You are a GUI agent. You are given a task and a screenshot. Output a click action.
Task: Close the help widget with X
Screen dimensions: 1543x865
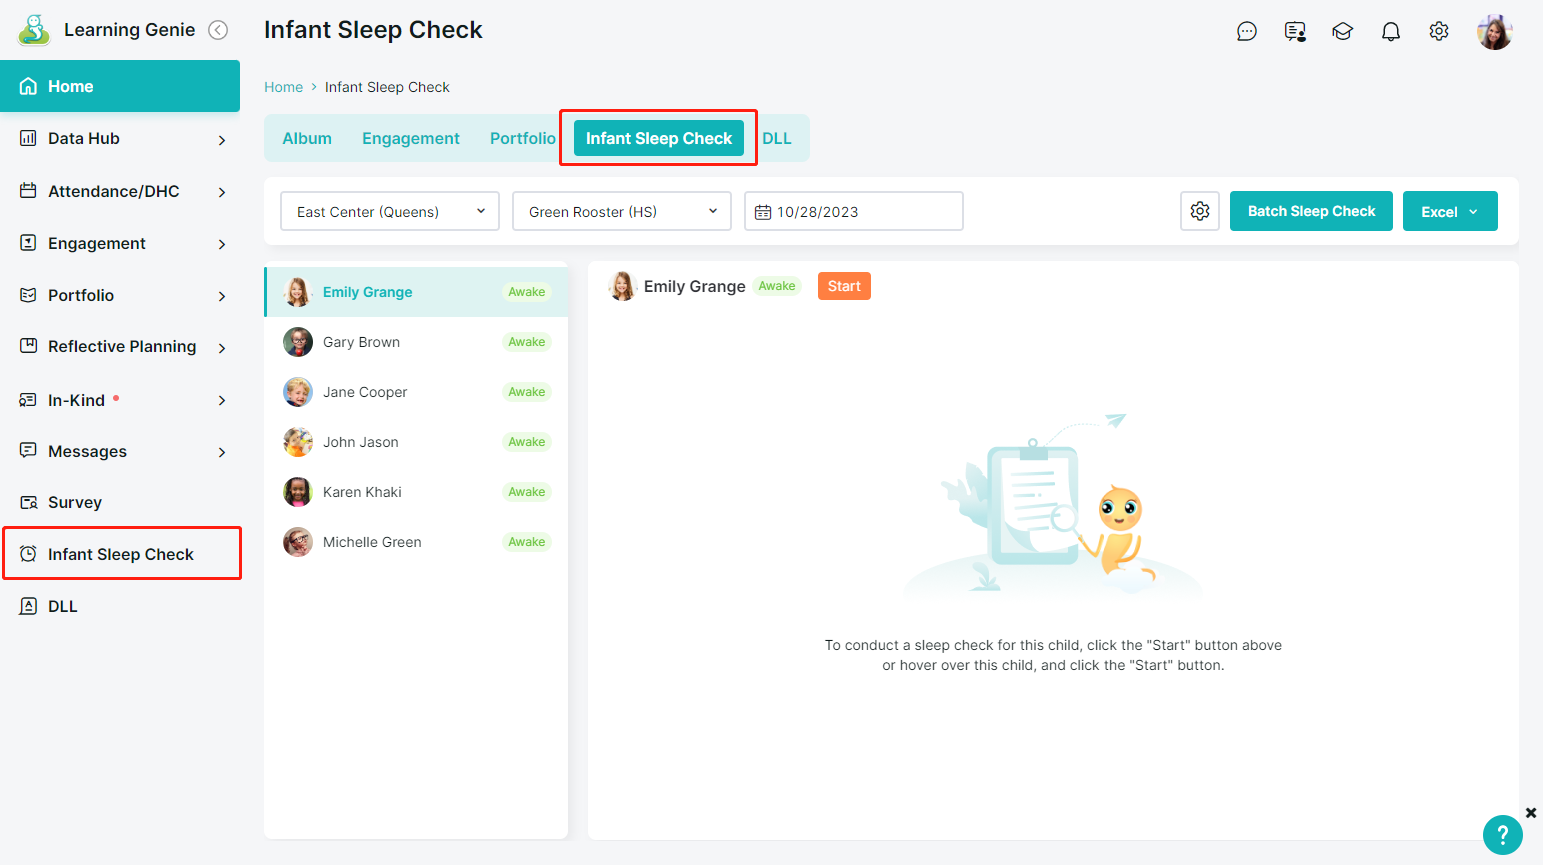coord(1530,813)
